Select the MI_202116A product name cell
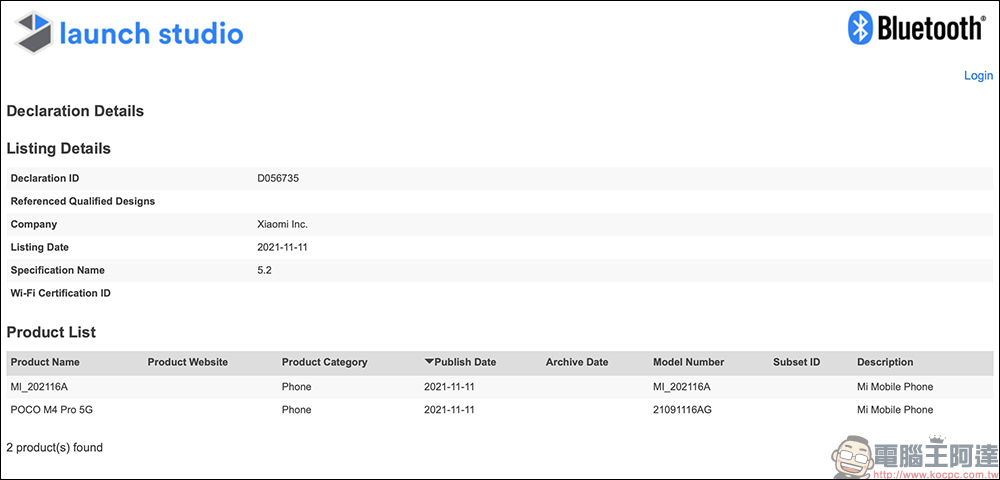Viewport: 1000px width, 480px height. coord(40,387)
